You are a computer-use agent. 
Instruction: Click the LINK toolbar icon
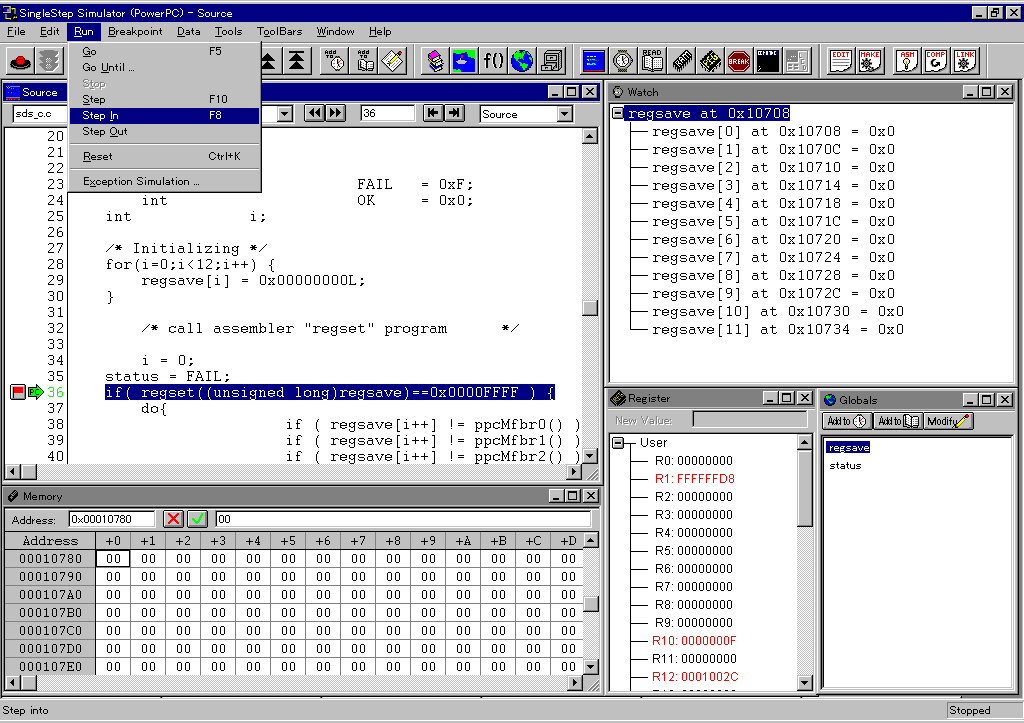965,61
